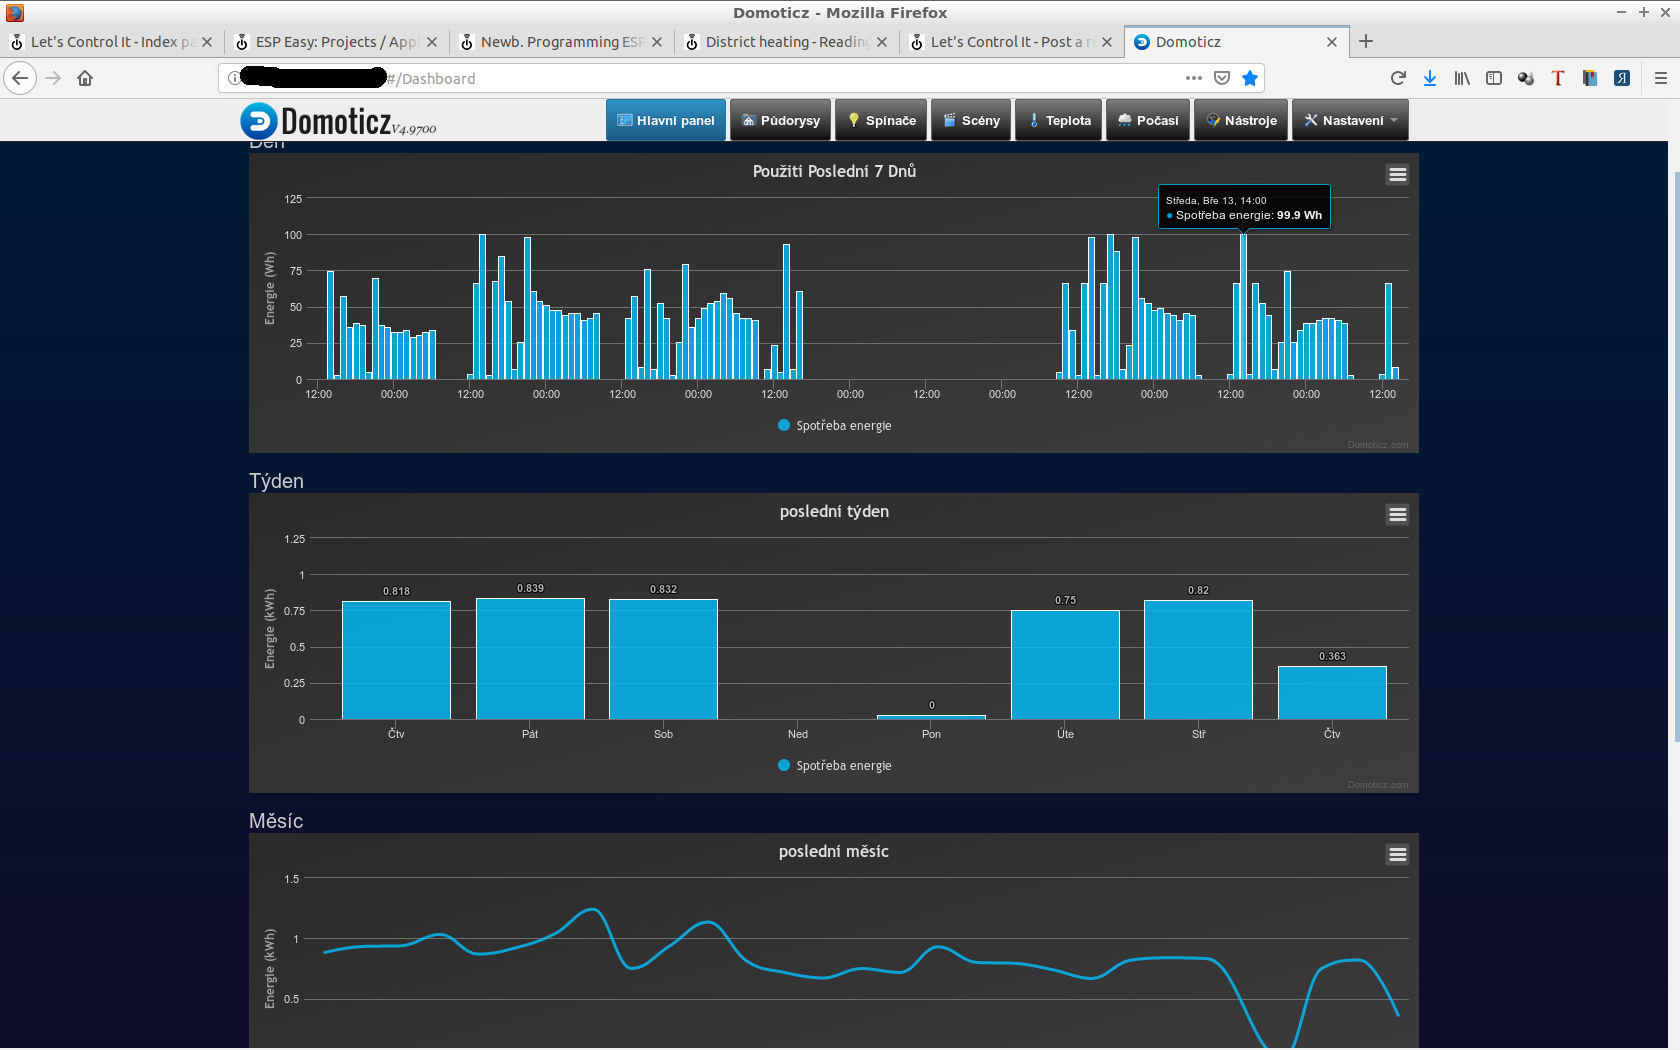The height and width of the screenshot is (1050, 1680).
Task: Click the red T extension icon
Action: click(1558, 78)
